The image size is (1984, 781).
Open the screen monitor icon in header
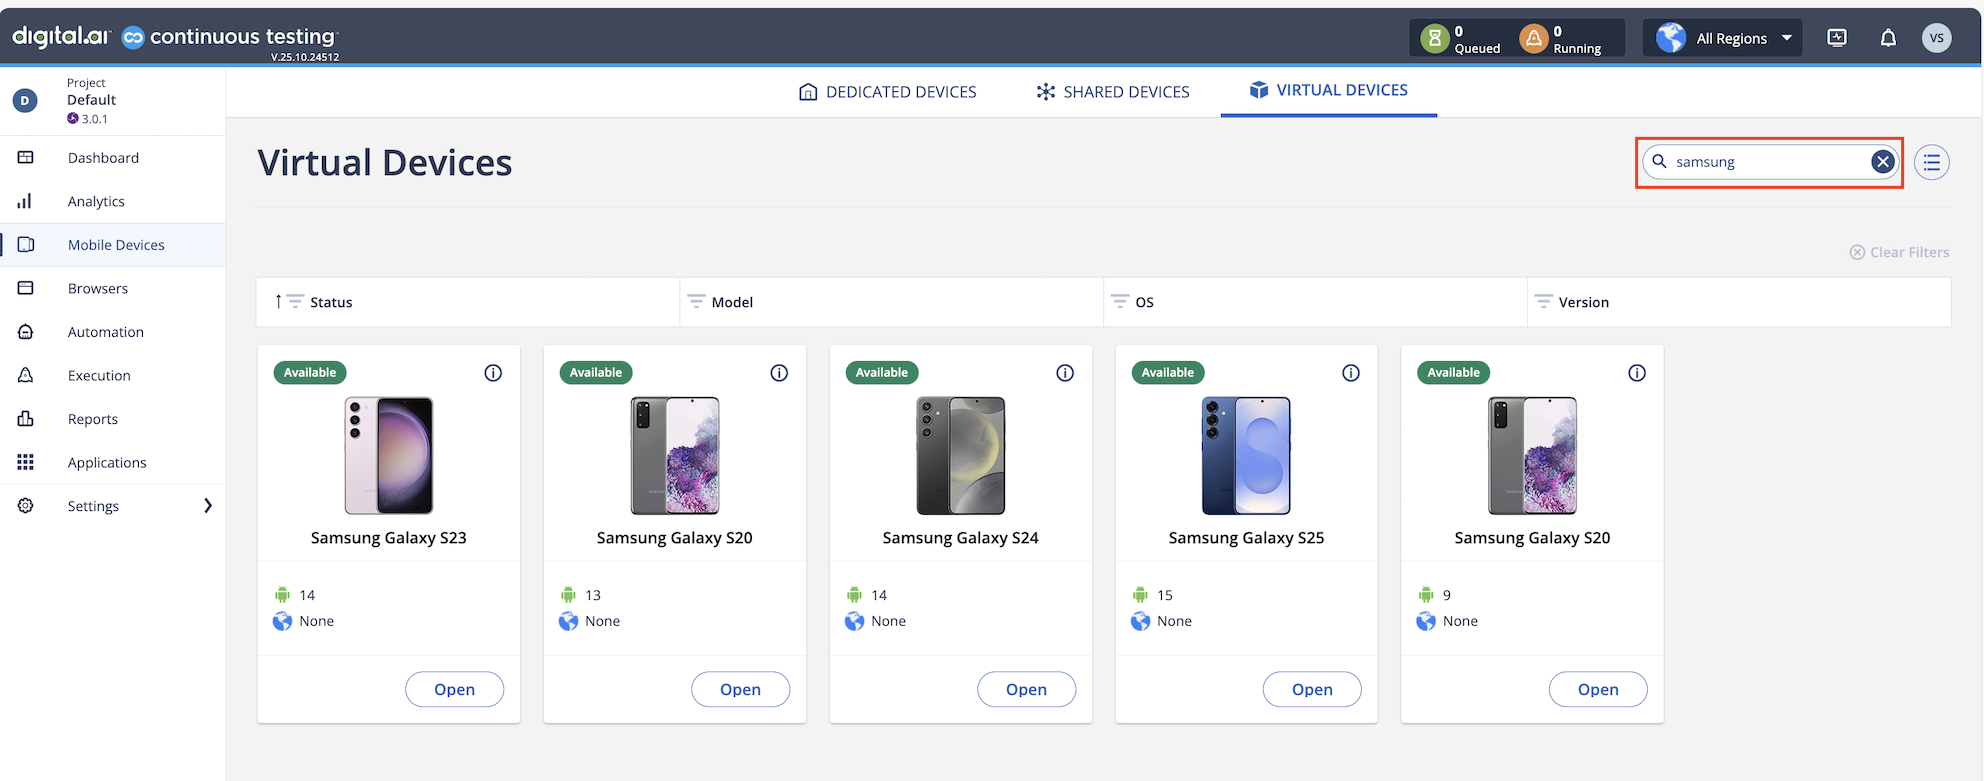pos(1837,38)
